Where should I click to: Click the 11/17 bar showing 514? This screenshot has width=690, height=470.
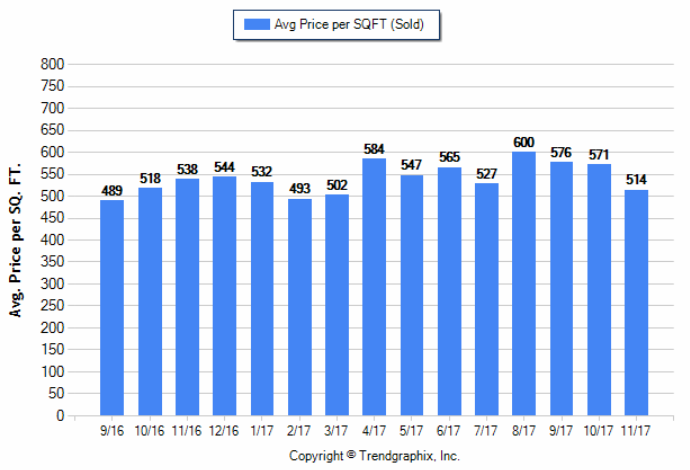(x=636, y=303)
